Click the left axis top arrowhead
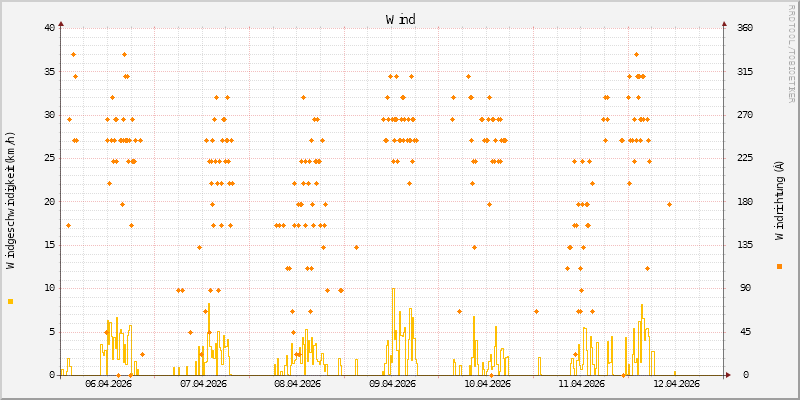 61,22
